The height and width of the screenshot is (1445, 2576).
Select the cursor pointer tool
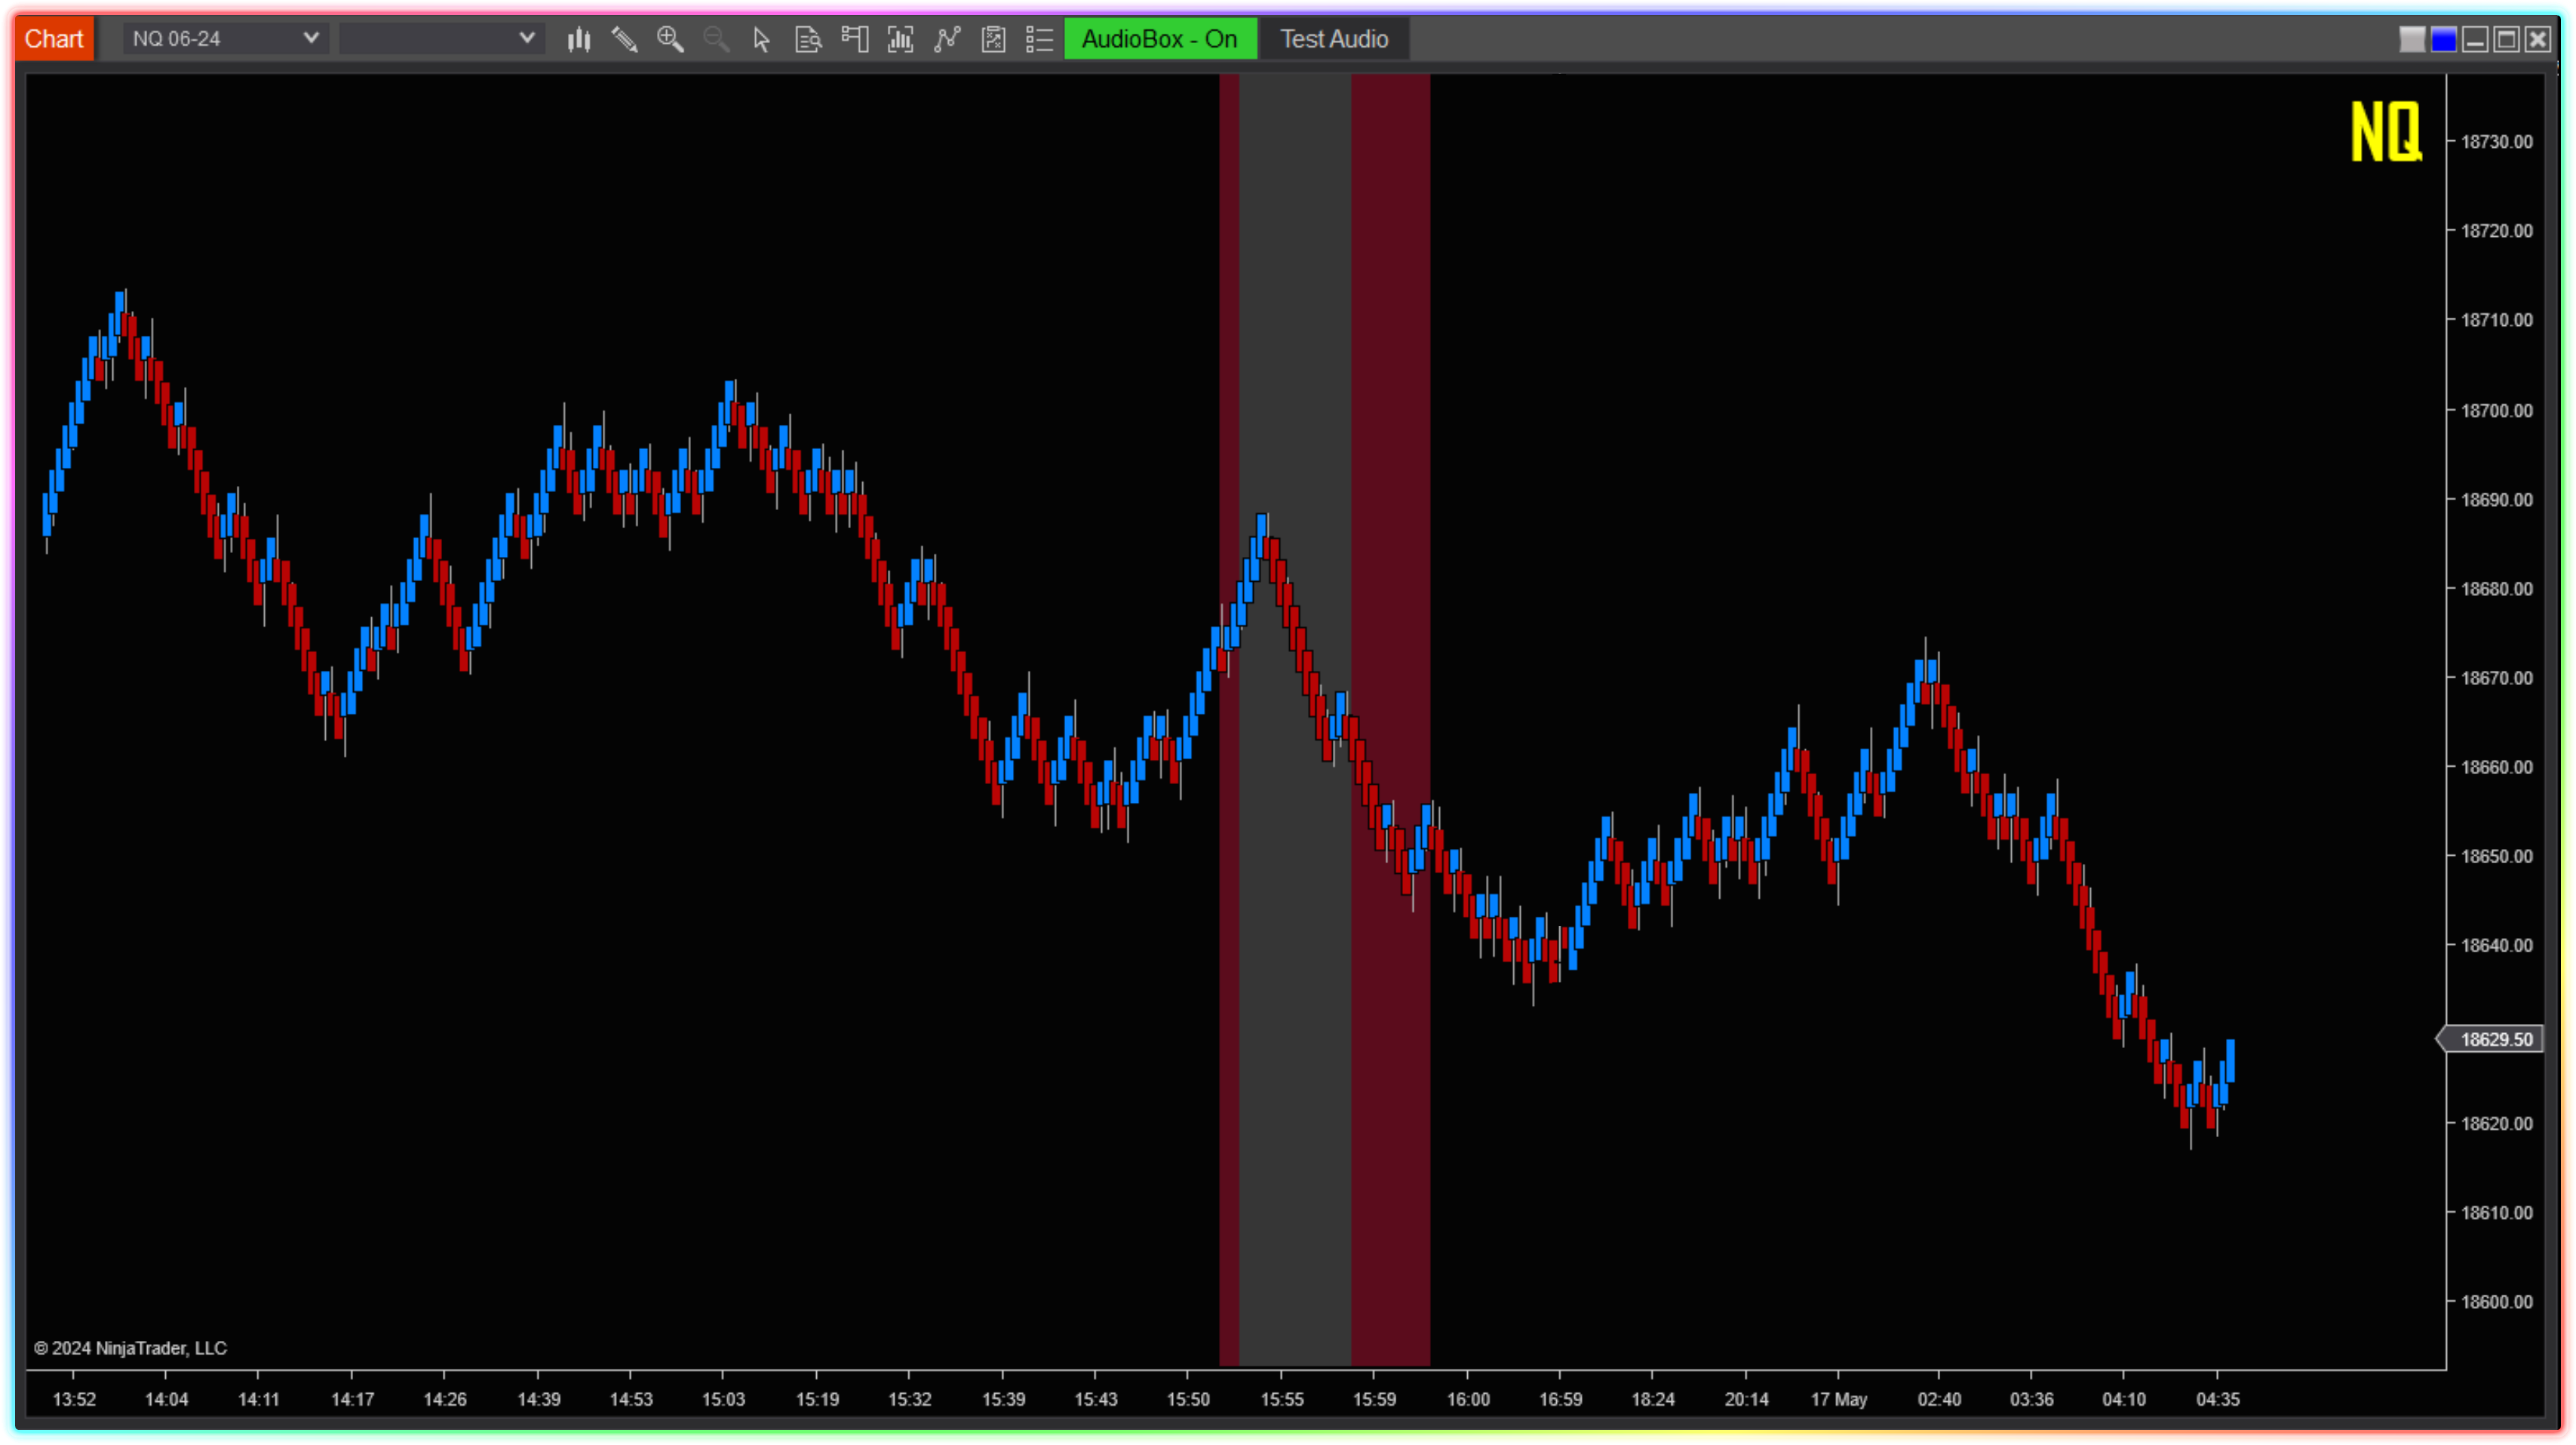[762, 39]
